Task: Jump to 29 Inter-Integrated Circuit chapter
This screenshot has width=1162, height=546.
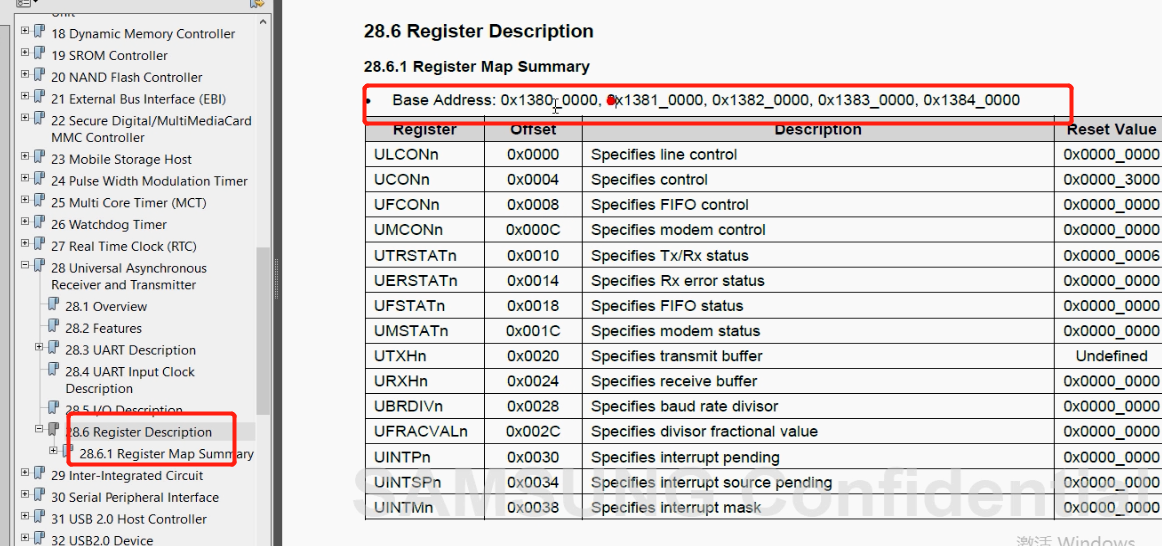Action: (x=127, y=476)
